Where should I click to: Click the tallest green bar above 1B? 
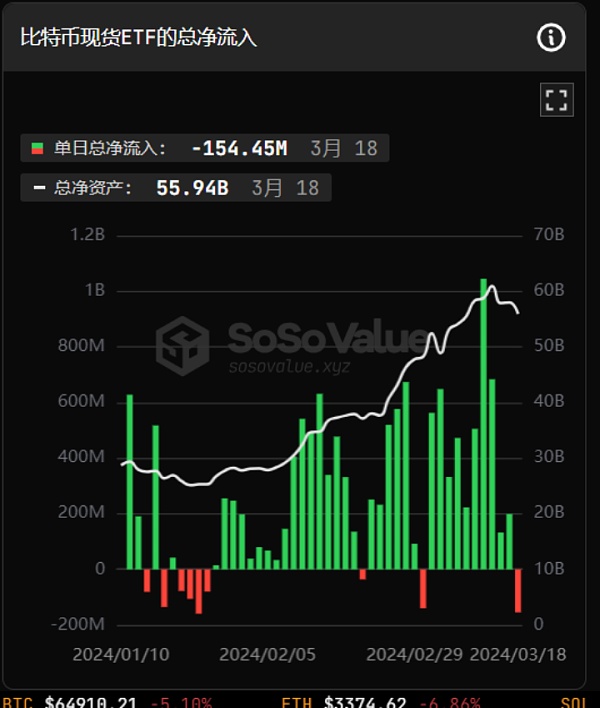(x=484, y=424)
